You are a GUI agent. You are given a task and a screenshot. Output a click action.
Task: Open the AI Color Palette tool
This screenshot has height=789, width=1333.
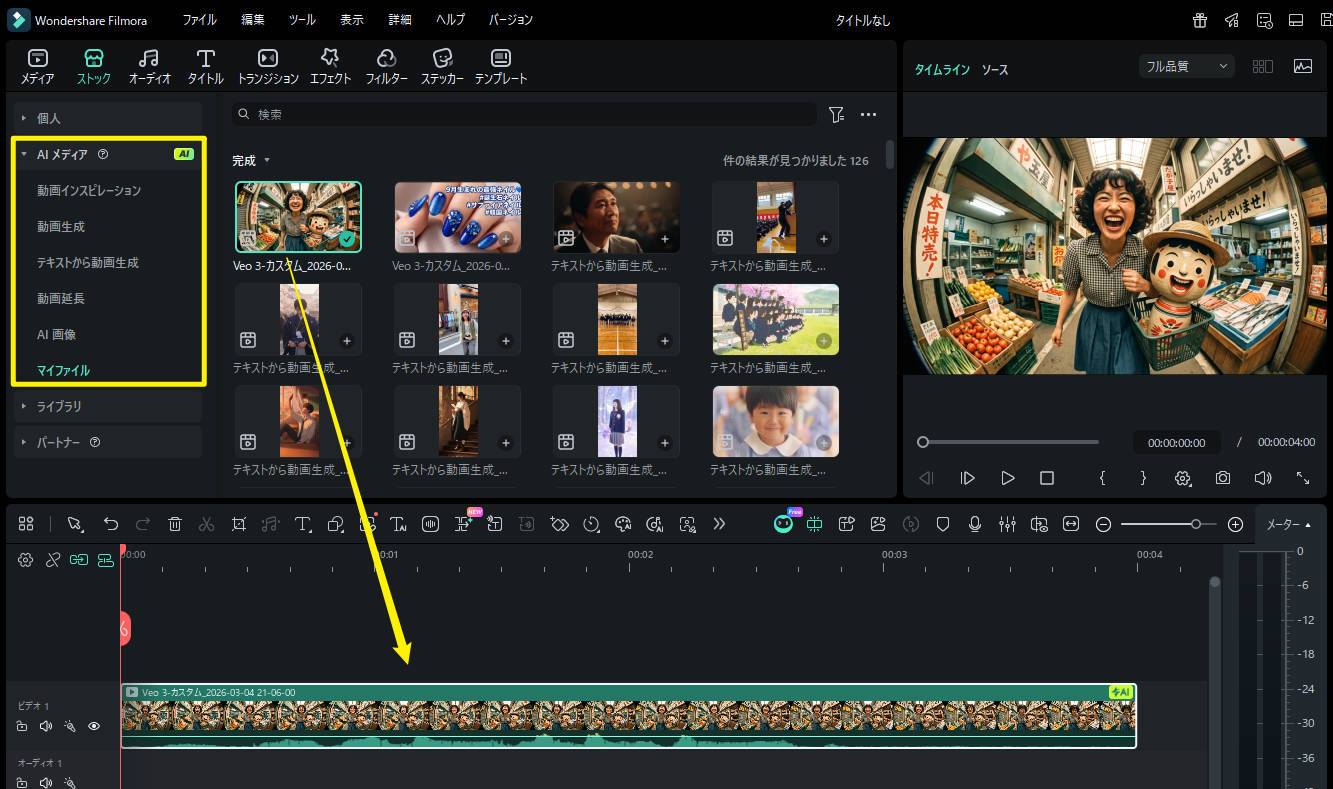pyautogui.click(x=625, y=523)
